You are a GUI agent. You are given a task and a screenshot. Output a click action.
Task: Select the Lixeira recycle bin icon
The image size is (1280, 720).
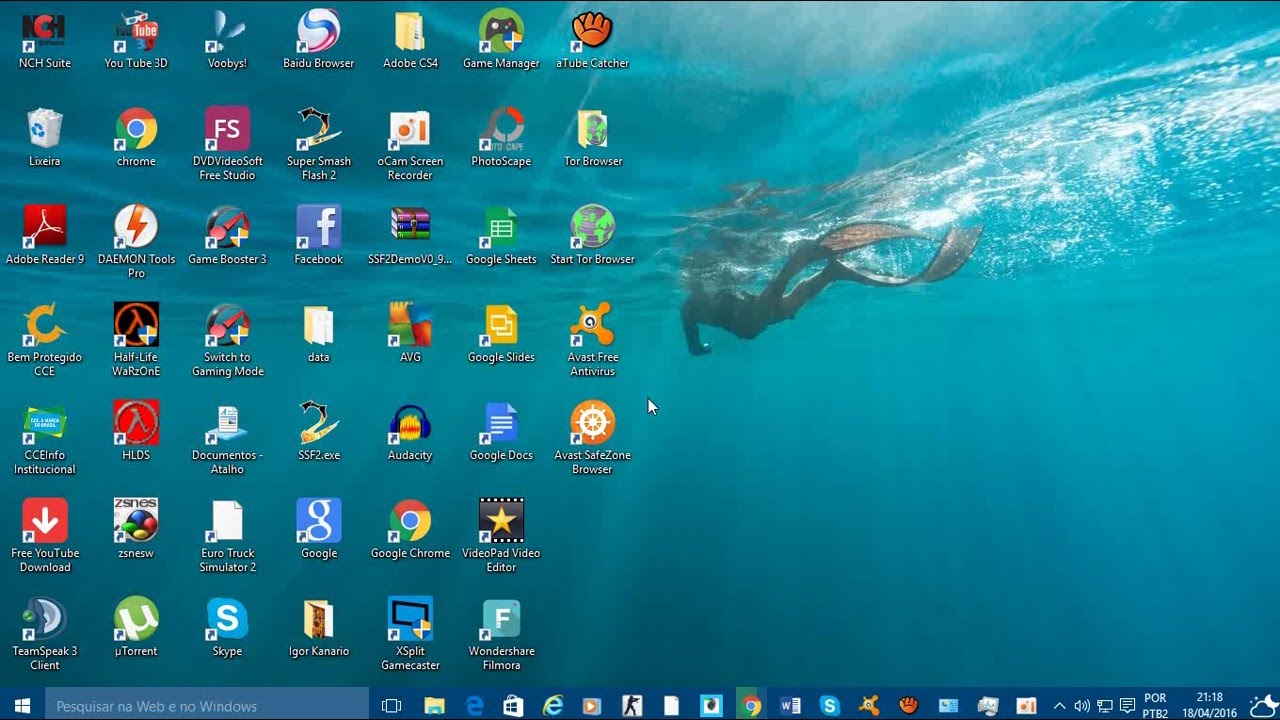click(45, 138)
